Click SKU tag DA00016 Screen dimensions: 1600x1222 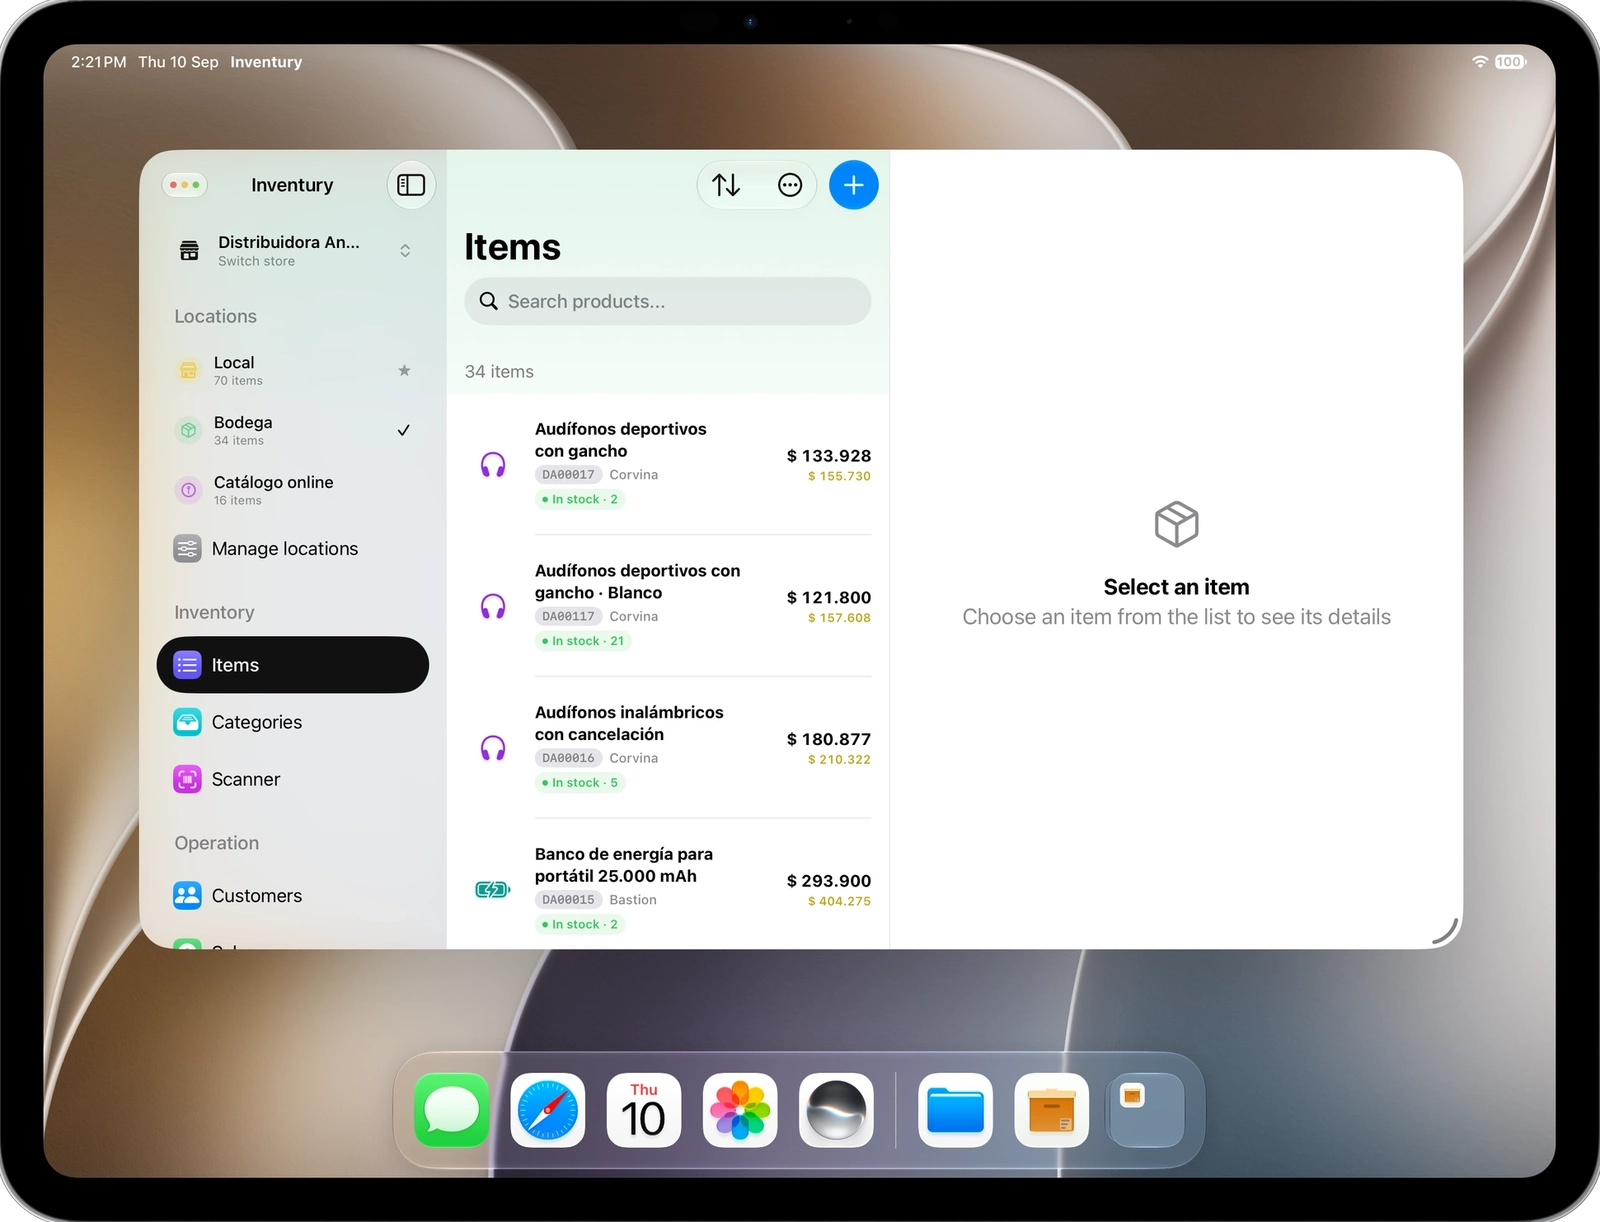[x=568, y=758]
